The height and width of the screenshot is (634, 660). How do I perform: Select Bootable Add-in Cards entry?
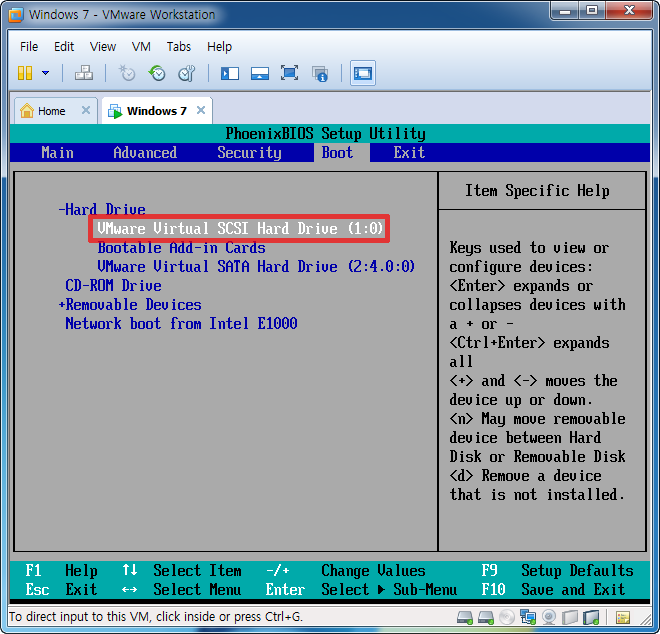coord(181,248)
